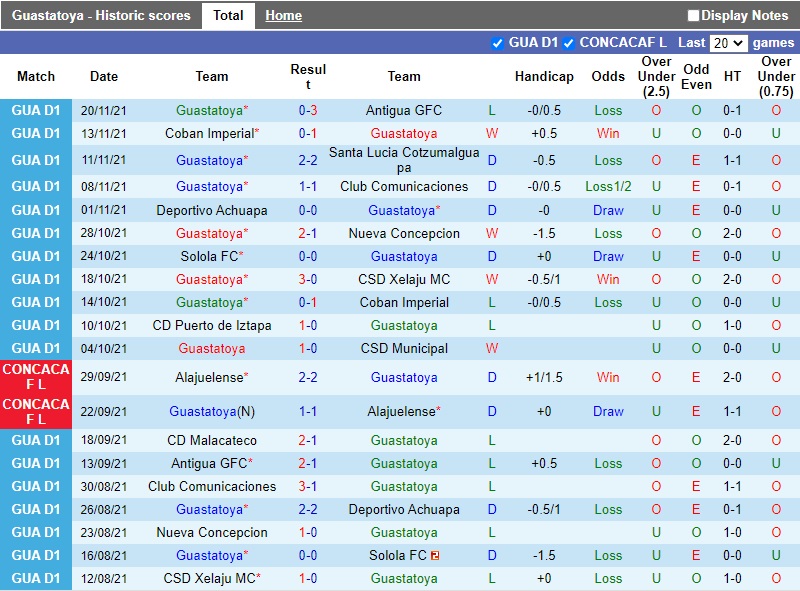800x591 pixels.
Task: Click CONCACAF L league label for 29/09/21
Action: 36,377
